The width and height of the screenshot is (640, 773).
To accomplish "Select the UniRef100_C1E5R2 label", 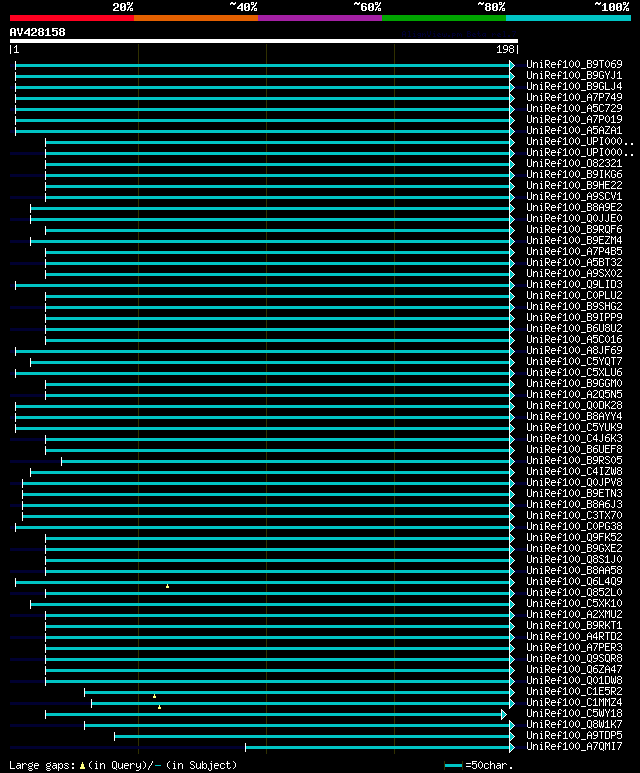I will click(574, 692).
